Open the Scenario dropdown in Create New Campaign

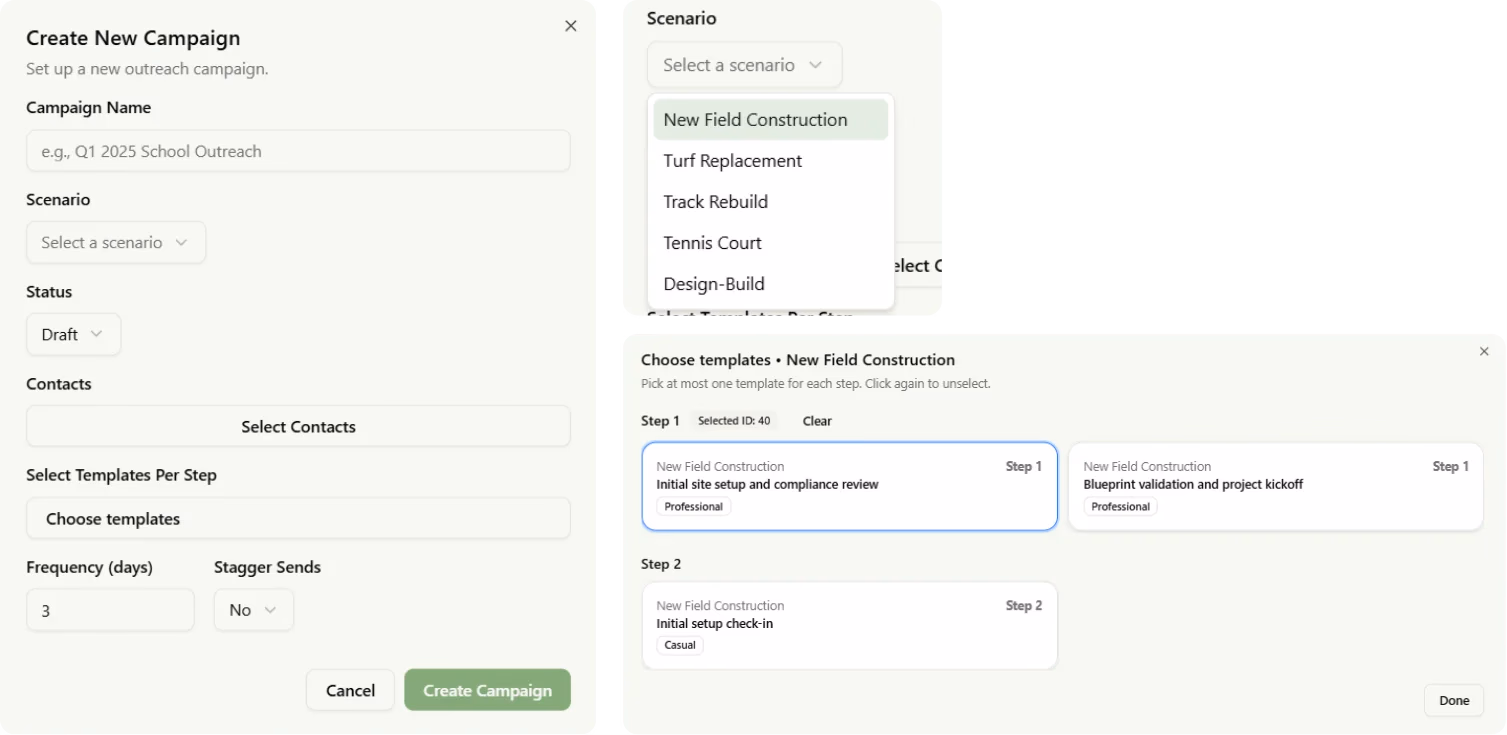(116, 242)
